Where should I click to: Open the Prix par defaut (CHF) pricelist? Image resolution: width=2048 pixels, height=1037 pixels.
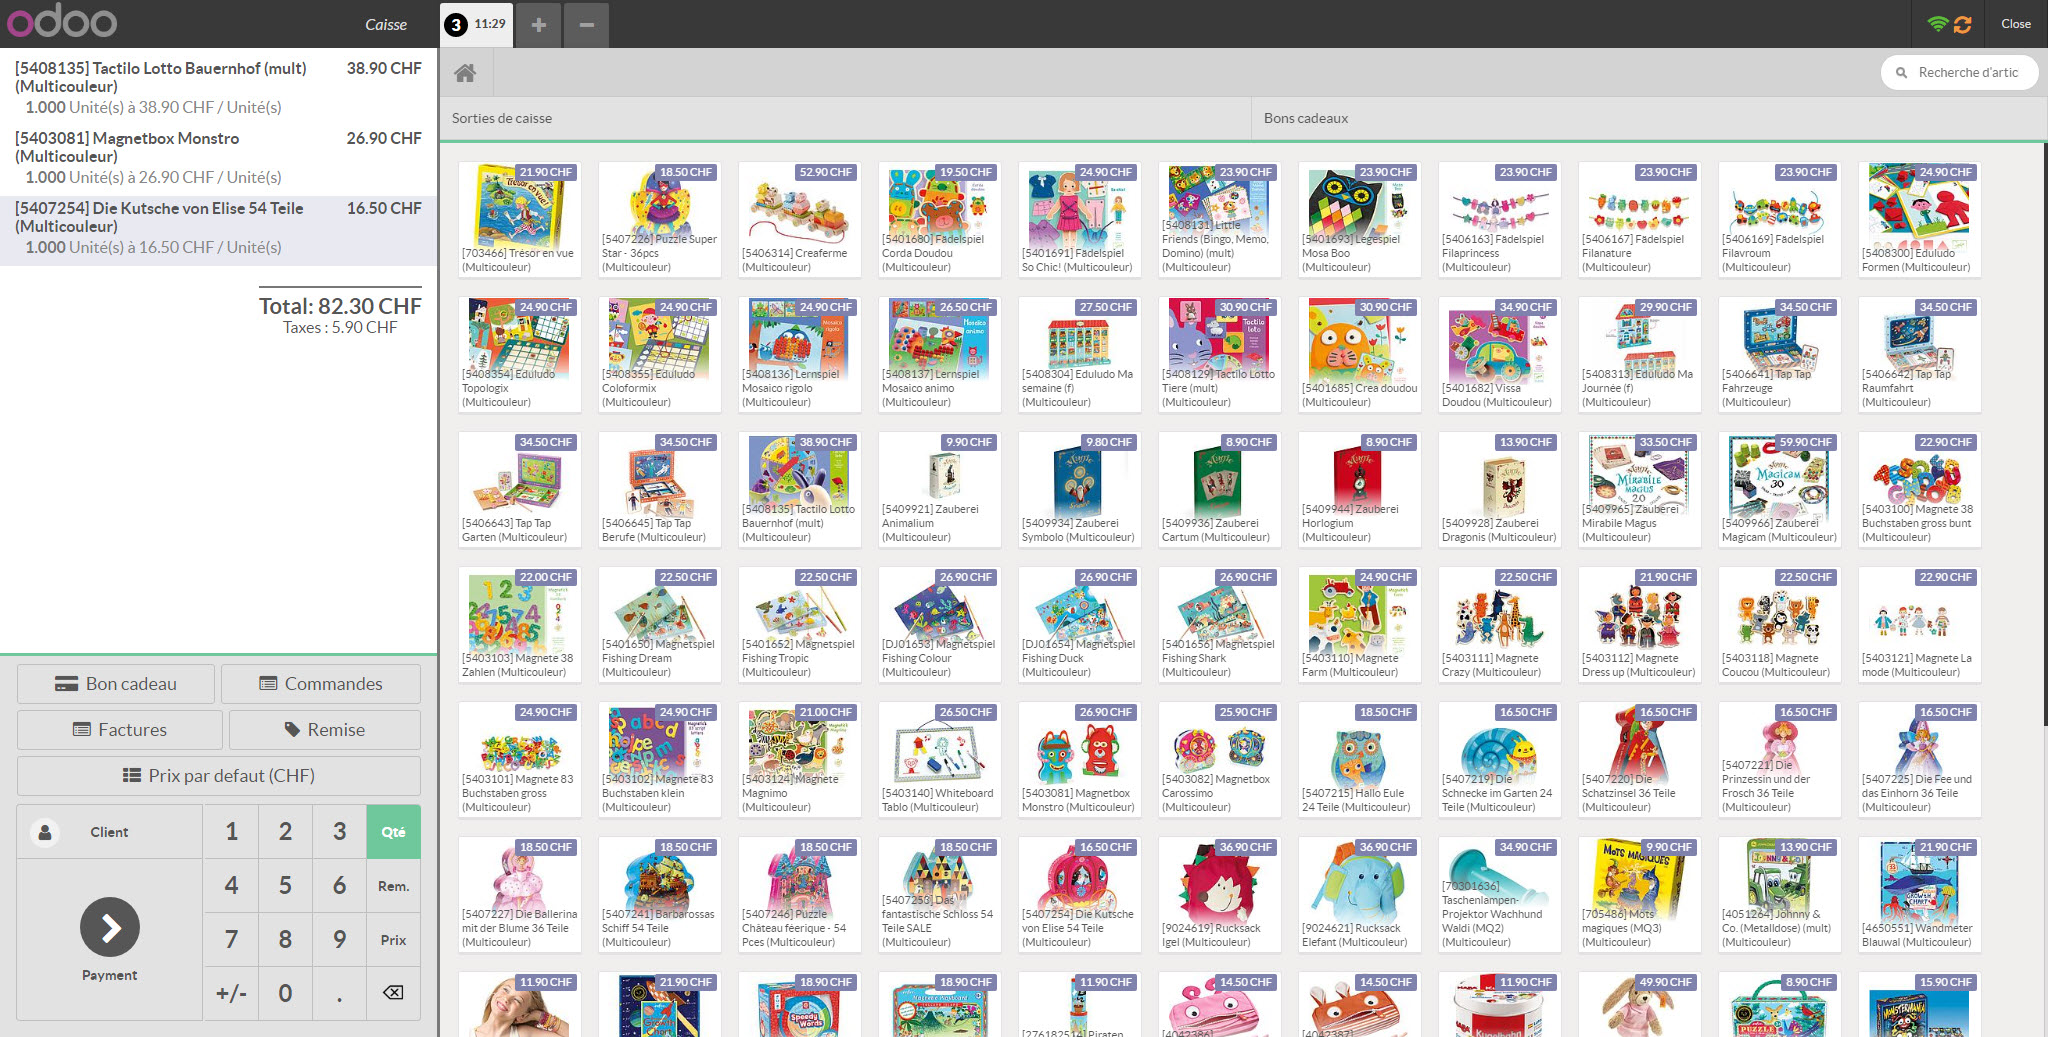[219, 775]
